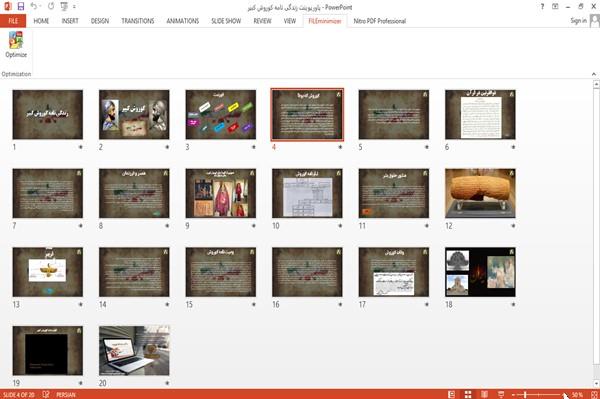600x399 pixels.
Task: Click the Fit slide to window icon
Action: (x=594, y=394)
